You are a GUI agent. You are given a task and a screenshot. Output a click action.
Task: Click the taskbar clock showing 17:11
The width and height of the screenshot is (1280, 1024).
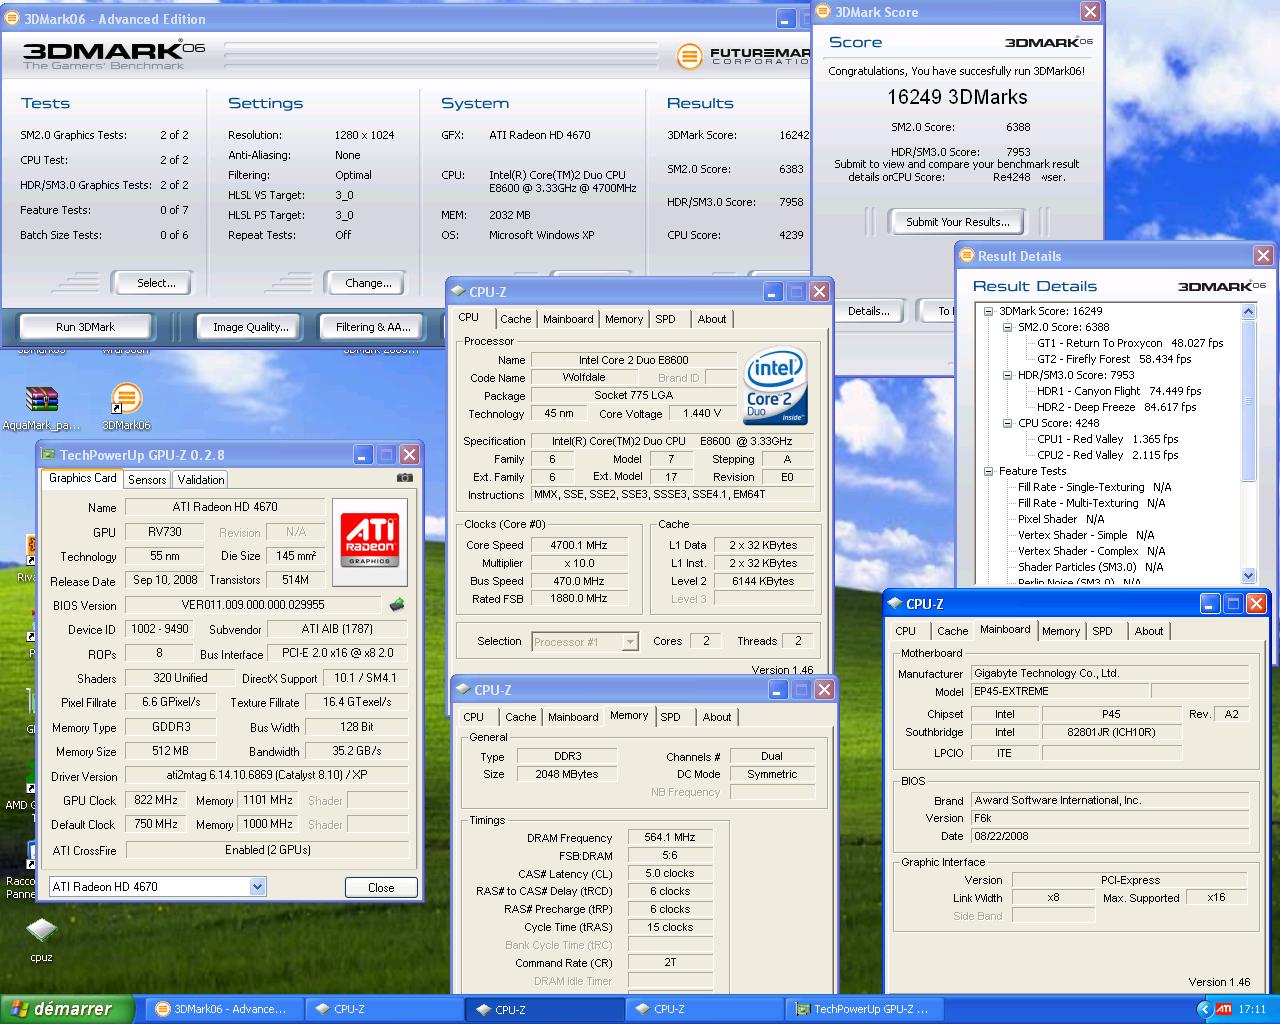(x=1252, y=1009)
